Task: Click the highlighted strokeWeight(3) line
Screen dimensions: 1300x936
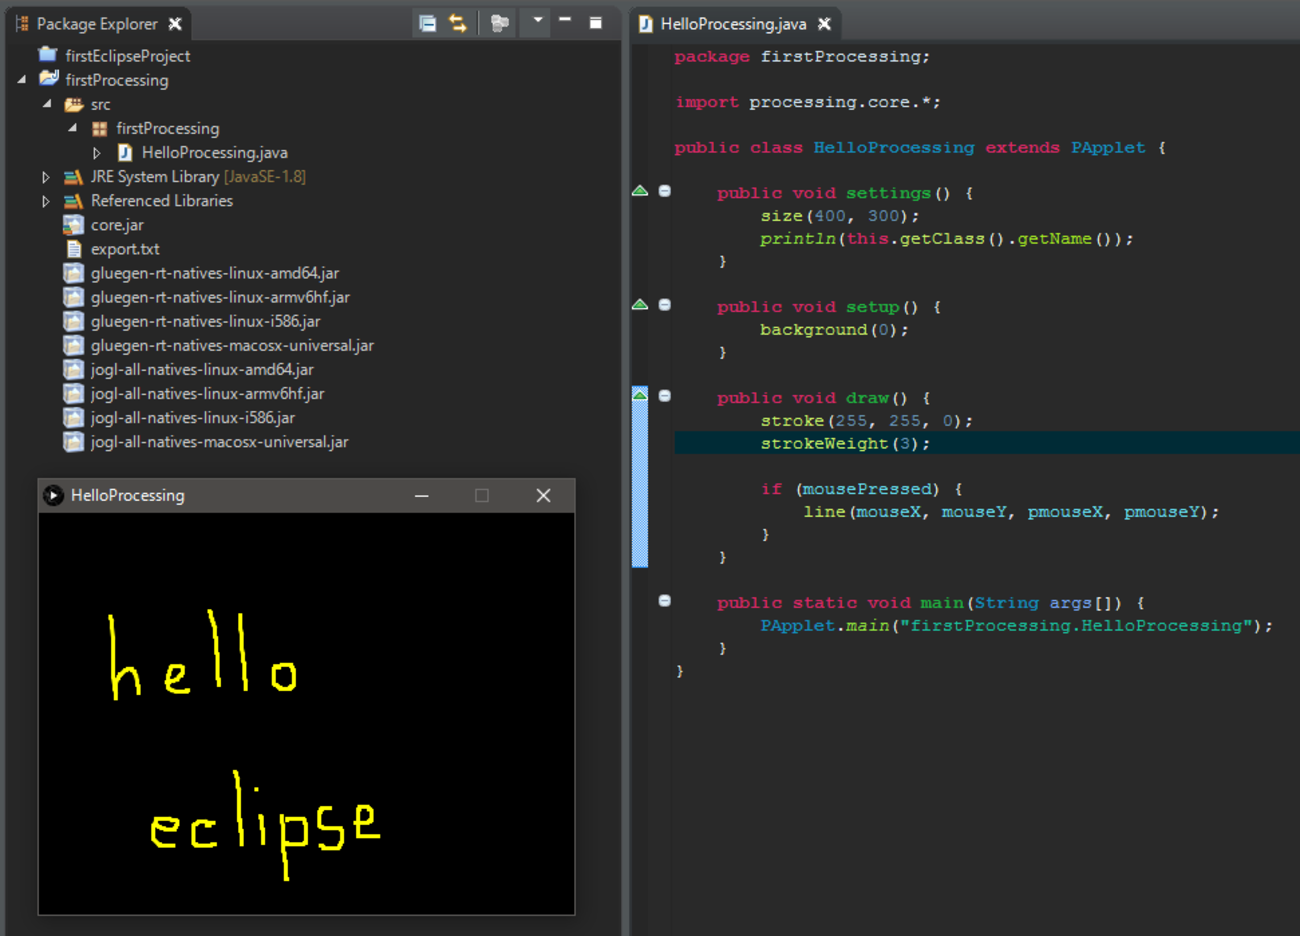Action: (844, 443)
